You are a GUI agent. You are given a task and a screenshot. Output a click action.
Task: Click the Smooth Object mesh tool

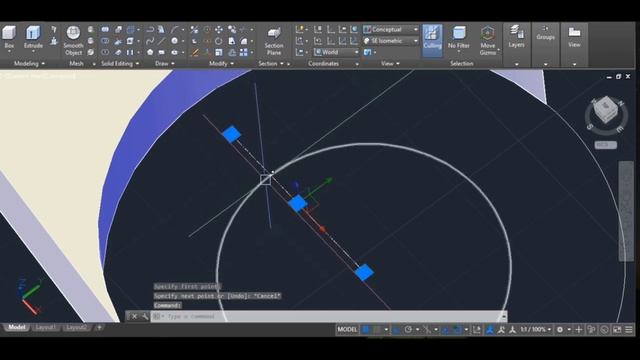coord(73,40)
